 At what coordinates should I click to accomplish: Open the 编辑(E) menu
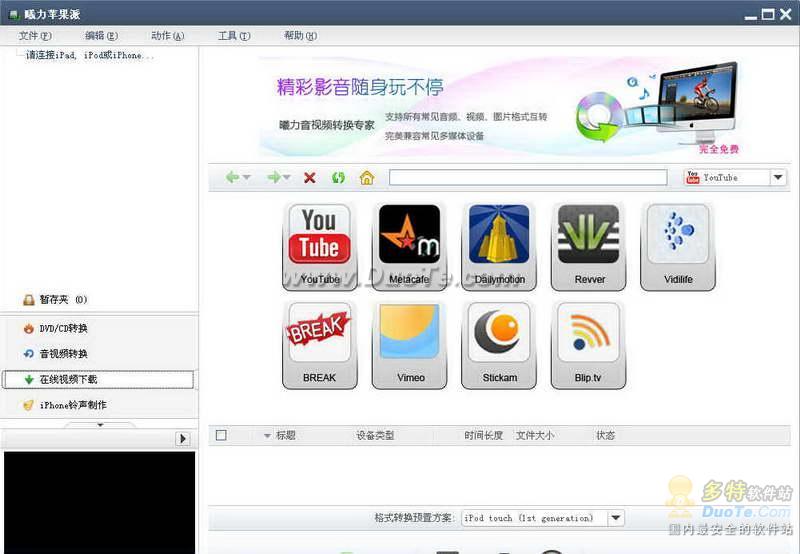101,36
